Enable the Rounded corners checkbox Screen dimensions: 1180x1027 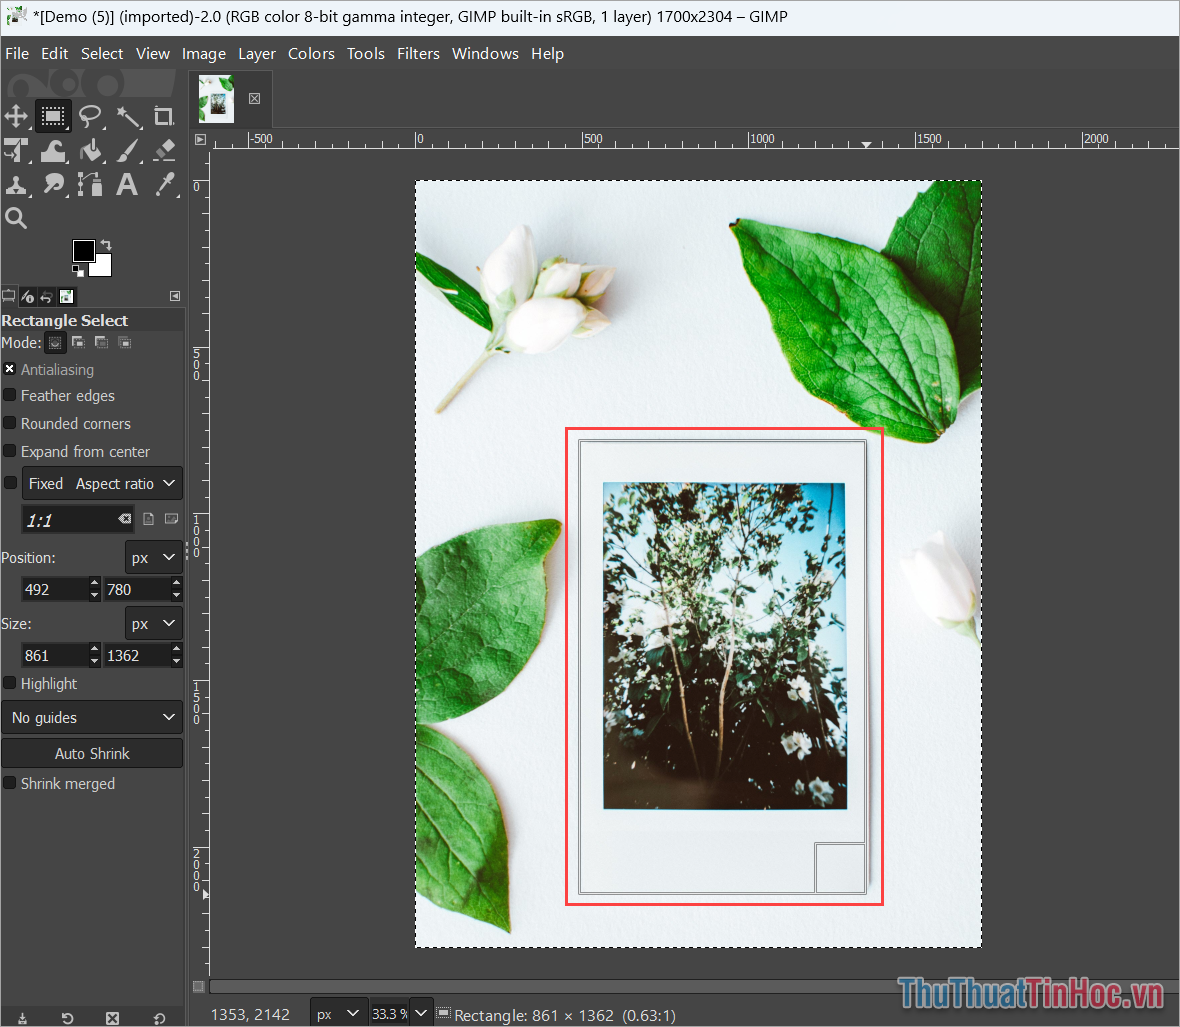click(x=10, y=423)
